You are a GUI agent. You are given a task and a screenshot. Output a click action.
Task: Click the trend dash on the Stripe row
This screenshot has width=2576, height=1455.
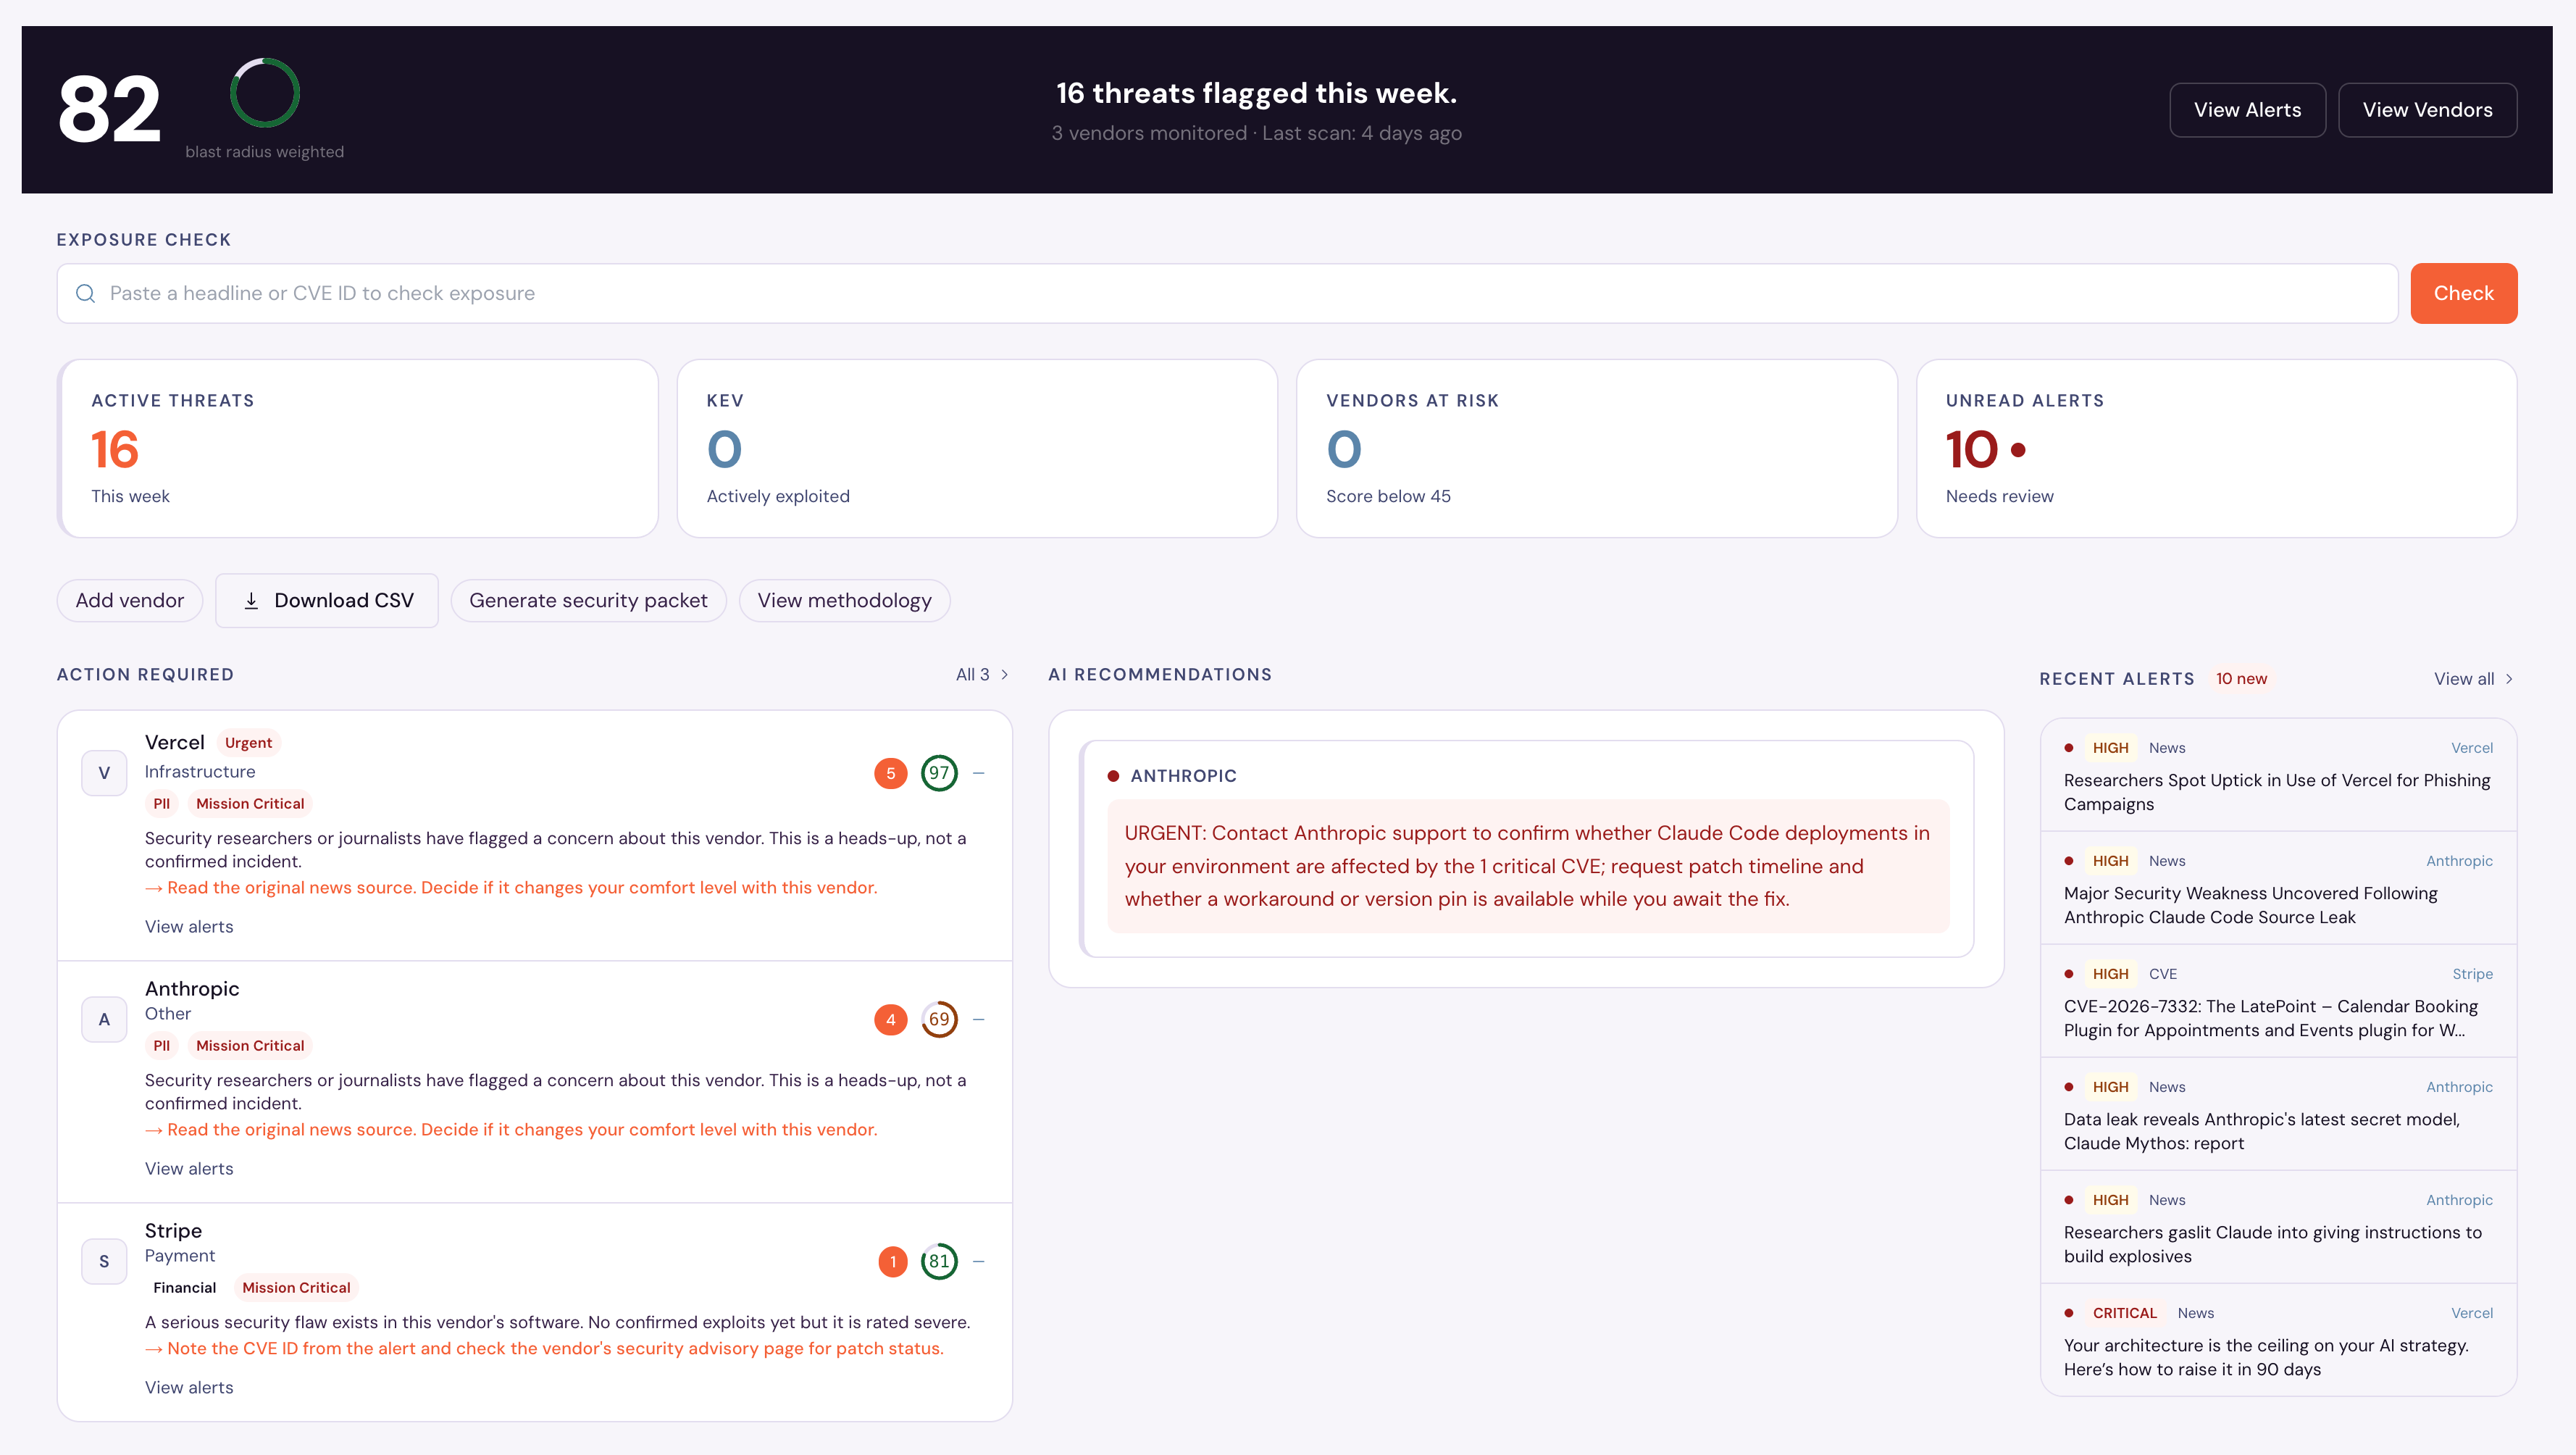979,1261
